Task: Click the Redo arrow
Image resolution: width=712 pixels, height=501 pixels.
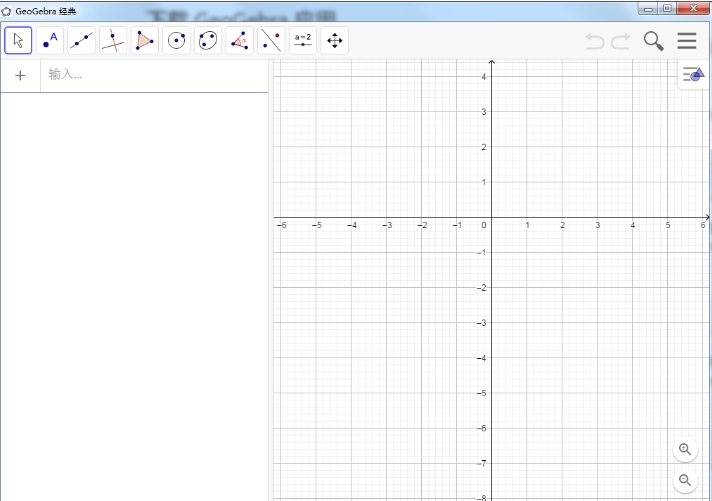Action: (621, 41)
